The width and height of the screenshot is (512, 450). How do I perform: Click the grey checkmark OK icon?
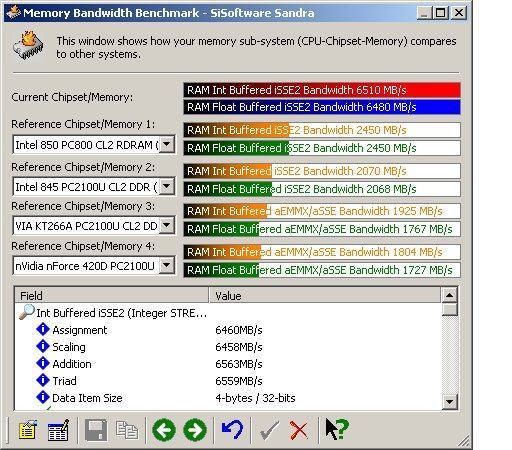click(269, 430)
